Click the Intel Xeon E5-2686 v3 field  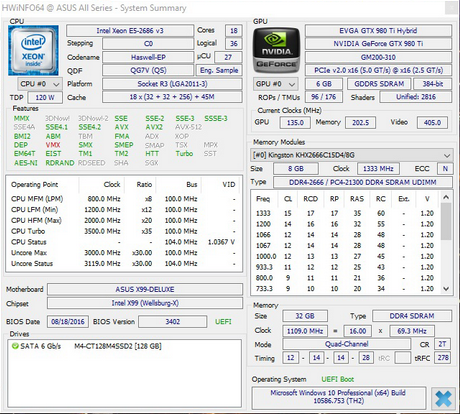(130, 31)
